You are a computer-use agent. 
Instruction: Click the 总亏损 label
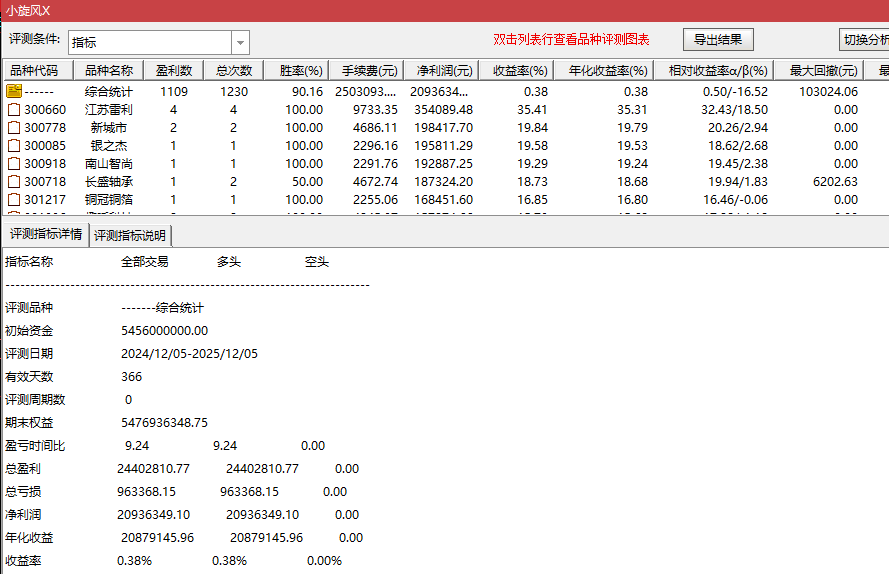[x=23, y=492]
